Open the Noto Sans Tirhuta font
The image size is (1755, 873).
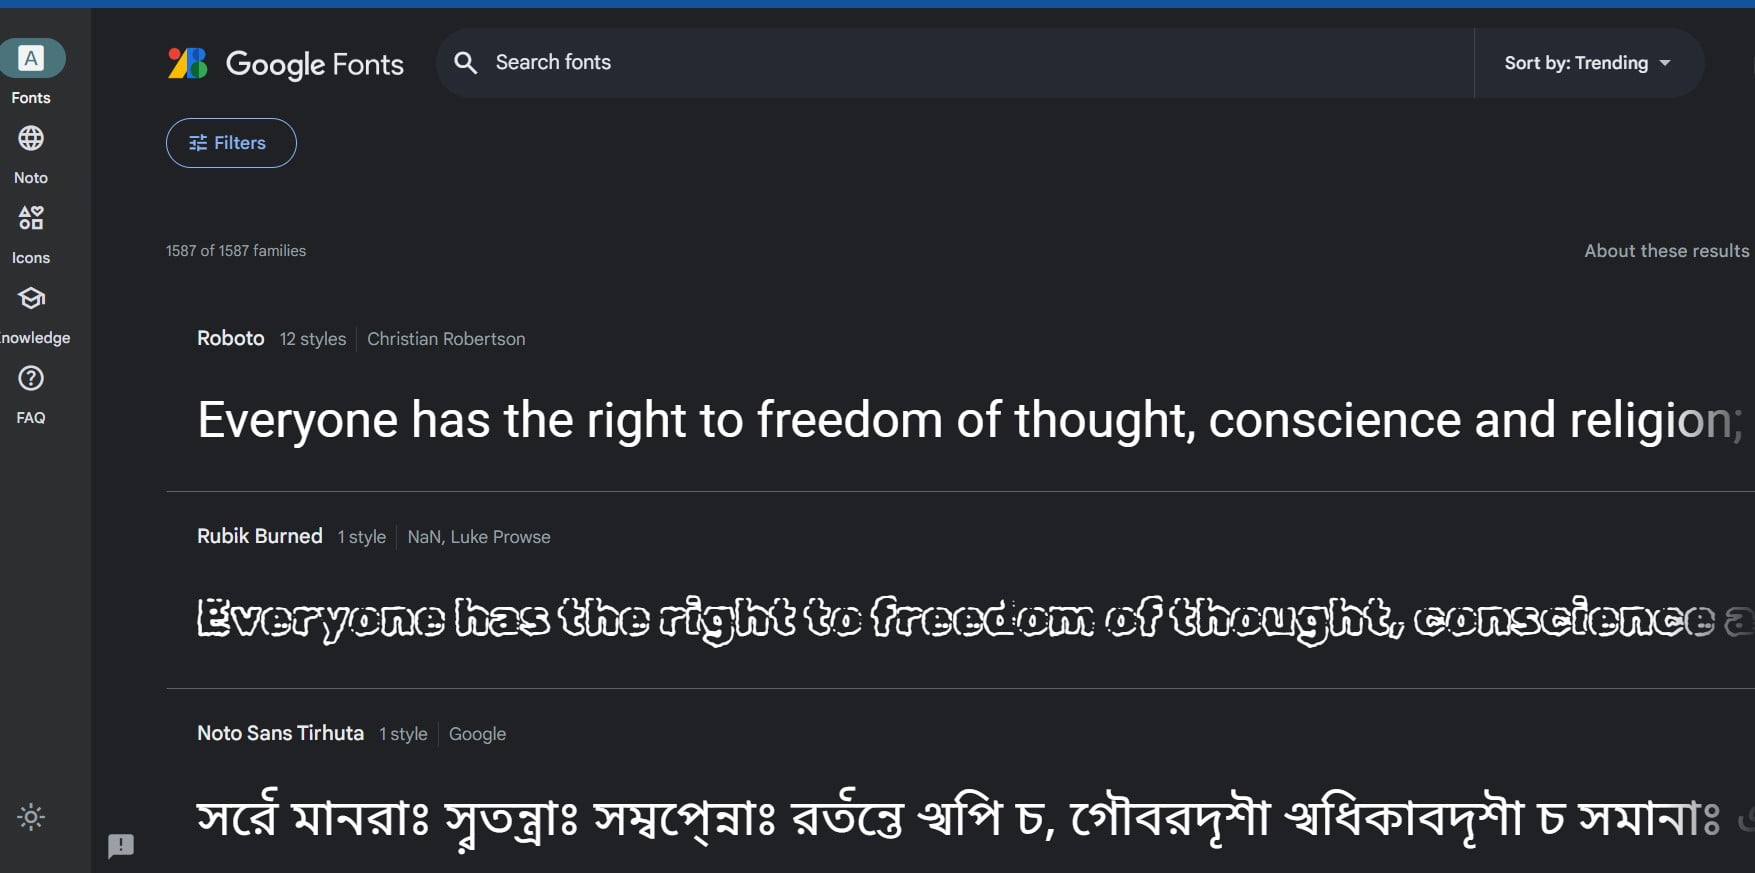click(x=280, y=733)
